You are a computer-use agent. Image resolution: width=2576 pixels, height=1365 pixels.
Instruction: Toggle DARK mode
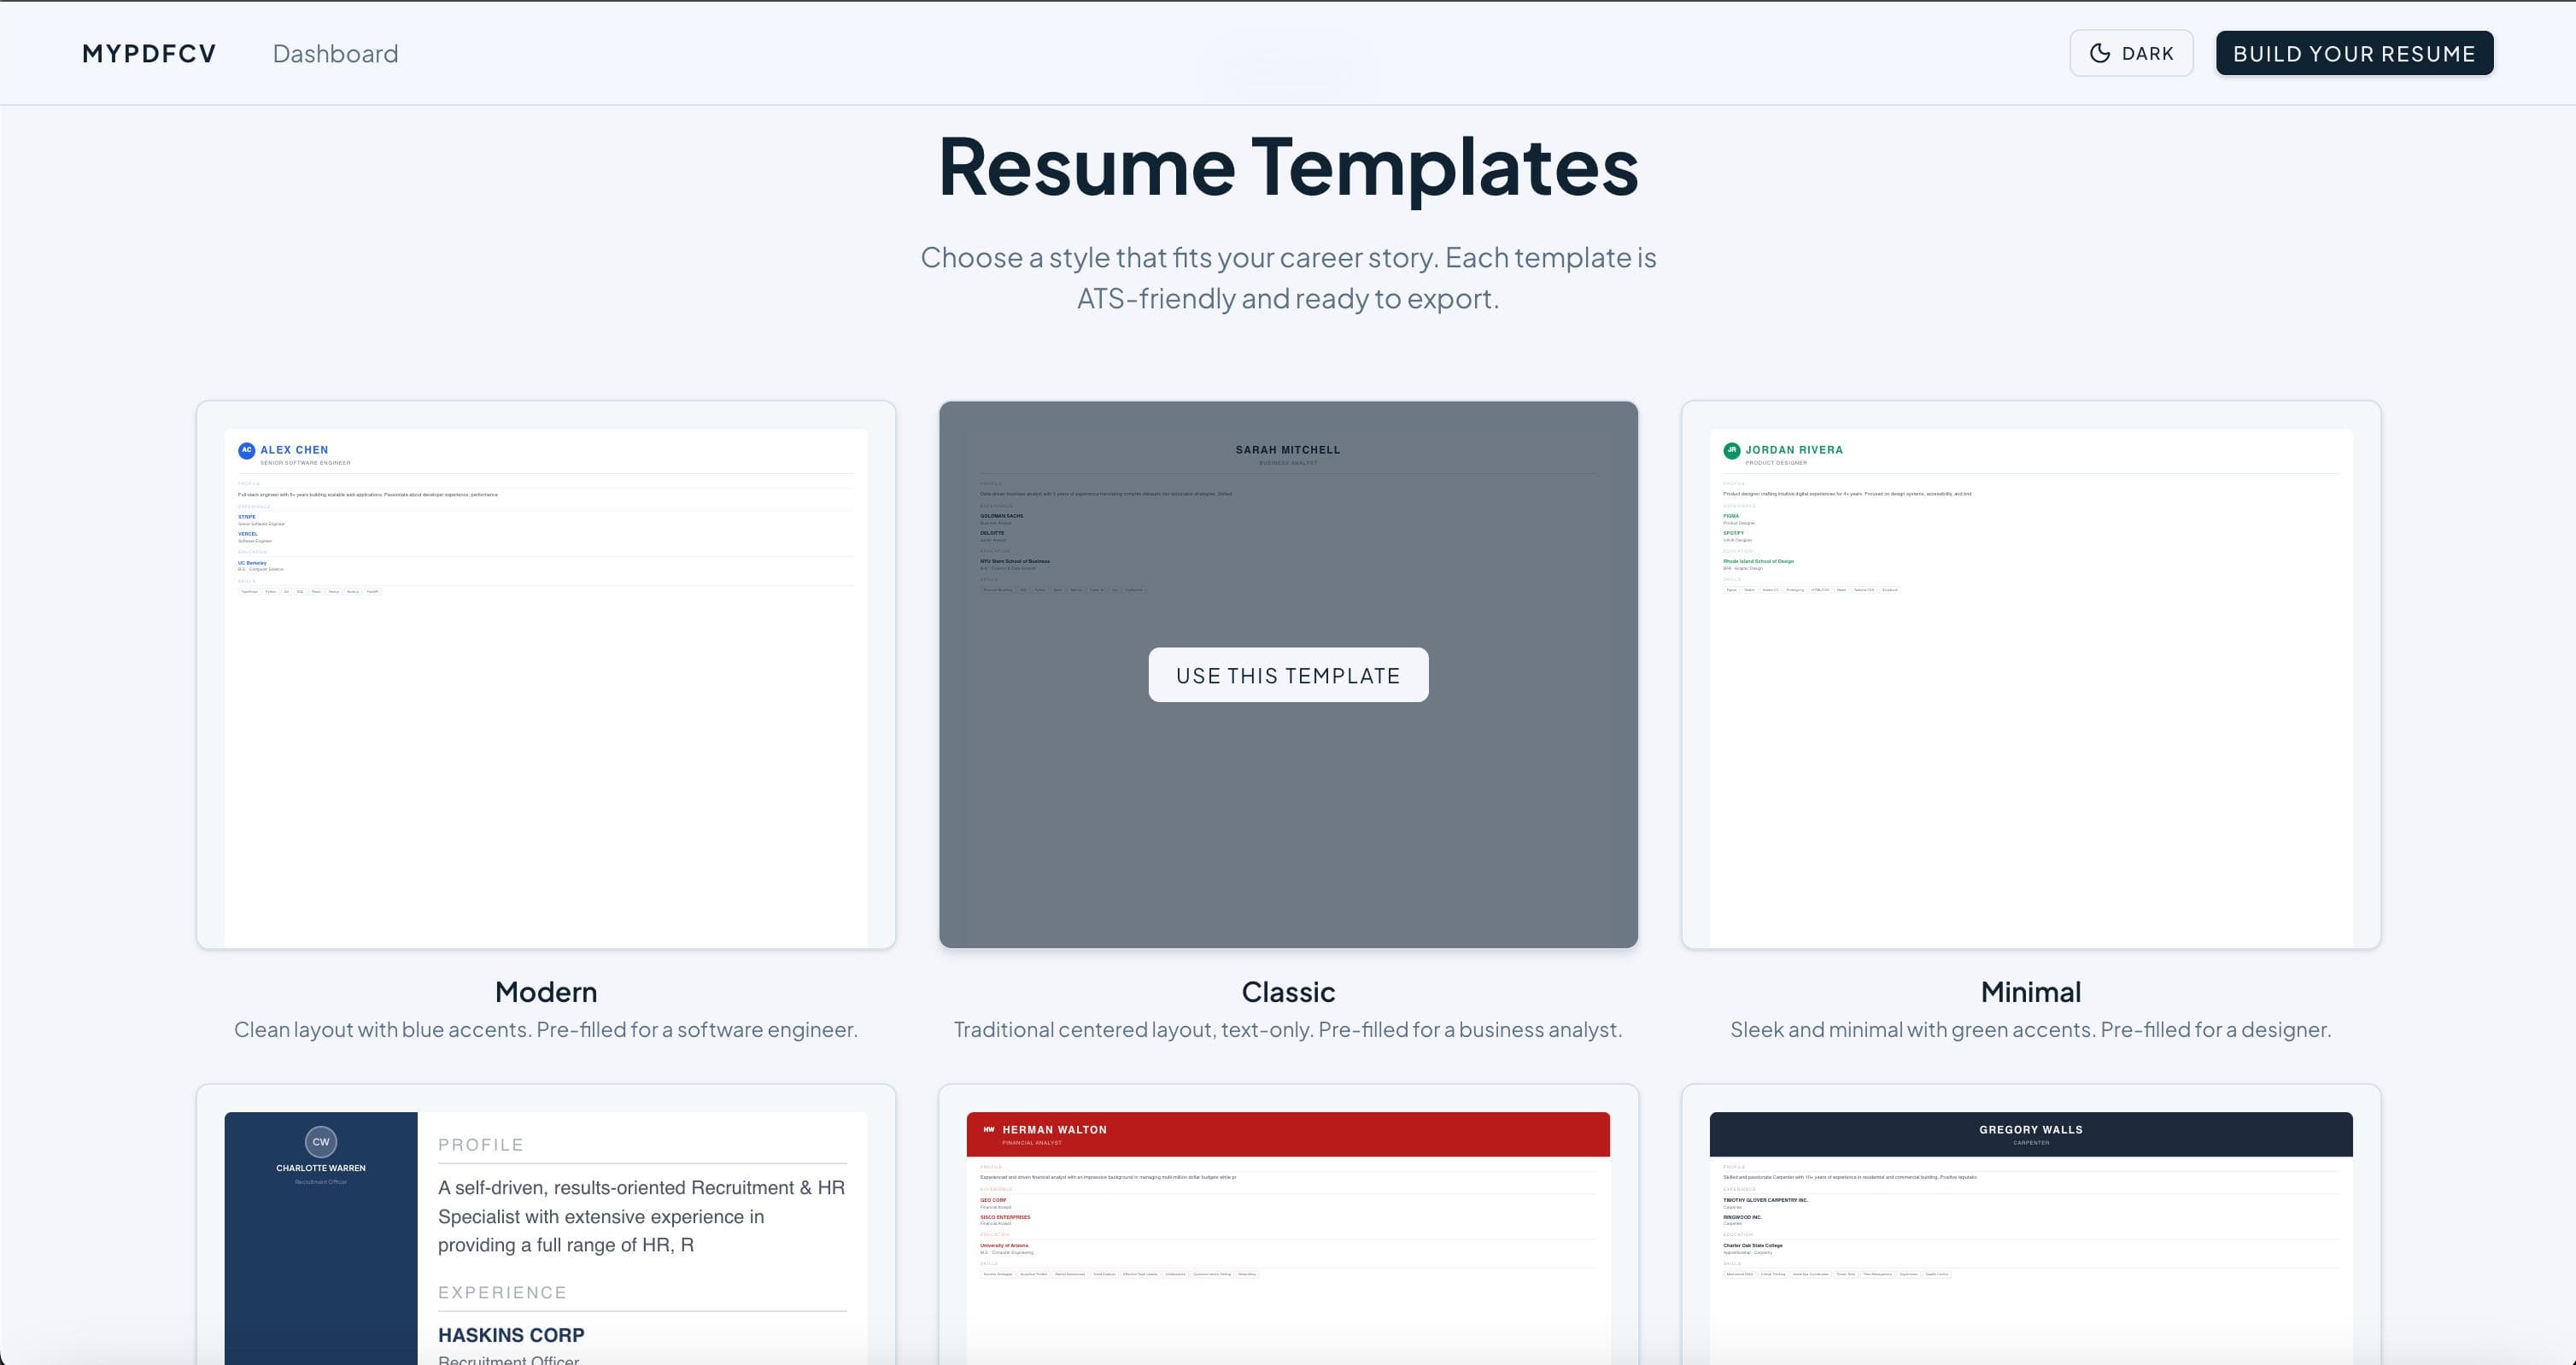tap(2131, 53)
